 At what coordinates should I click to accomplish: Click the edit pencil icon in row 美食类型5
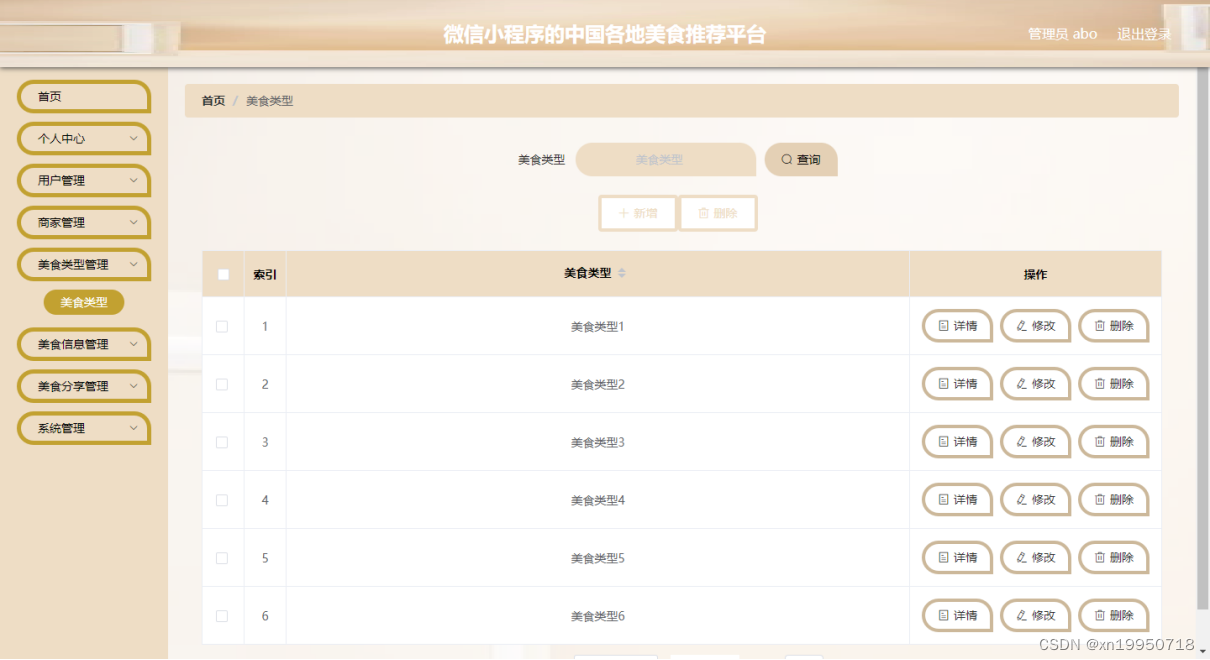click(x=1021, y=558)
